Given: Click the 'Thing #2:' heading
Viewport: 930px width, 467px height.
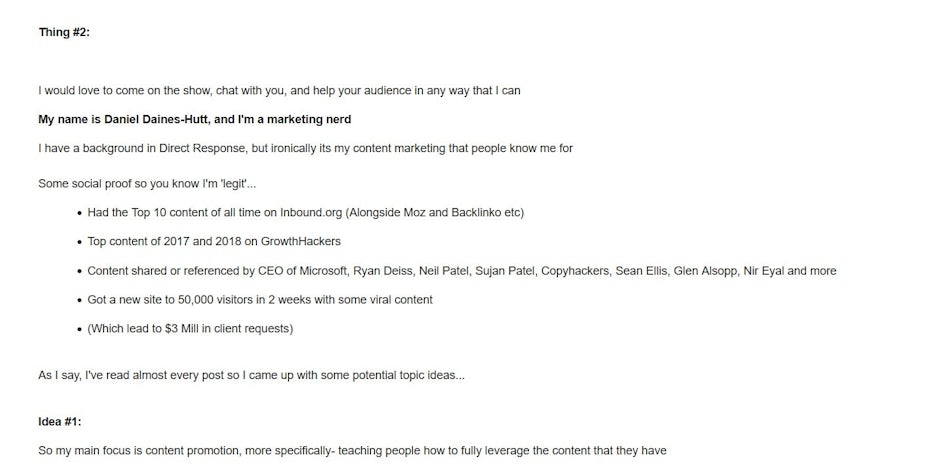Looking at the screenshot, I should pos(64,32).
